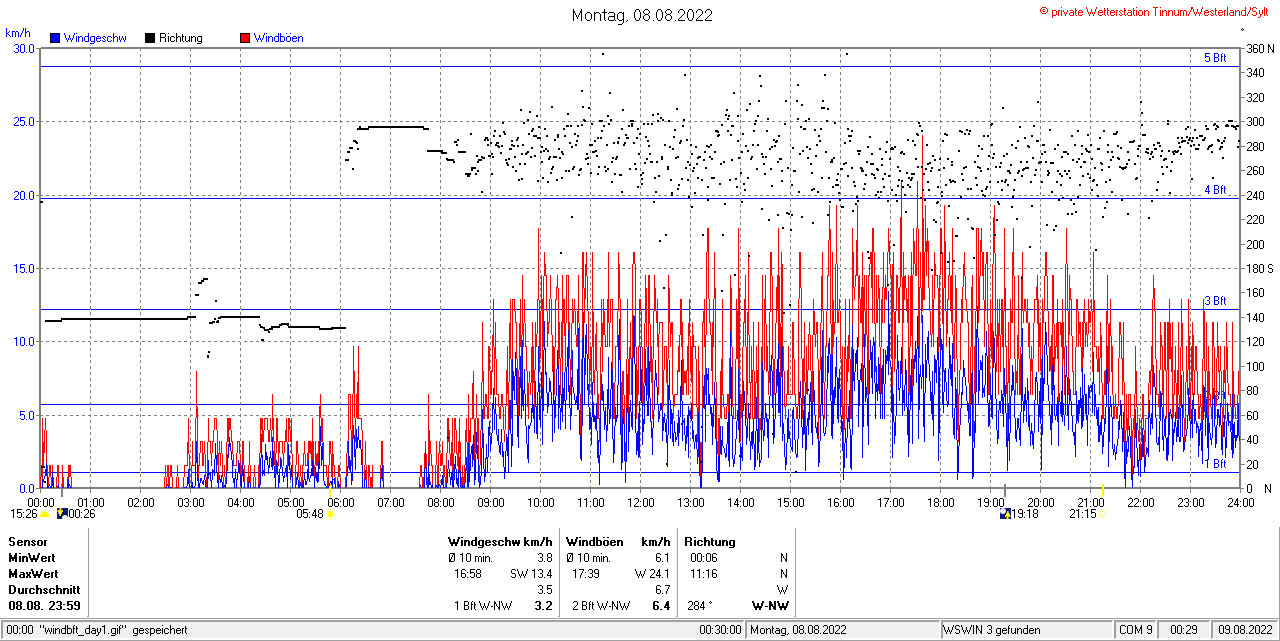Select the Windgeschw legend label
Viewport: 1280px width, 641px height.
pos(95,38)
